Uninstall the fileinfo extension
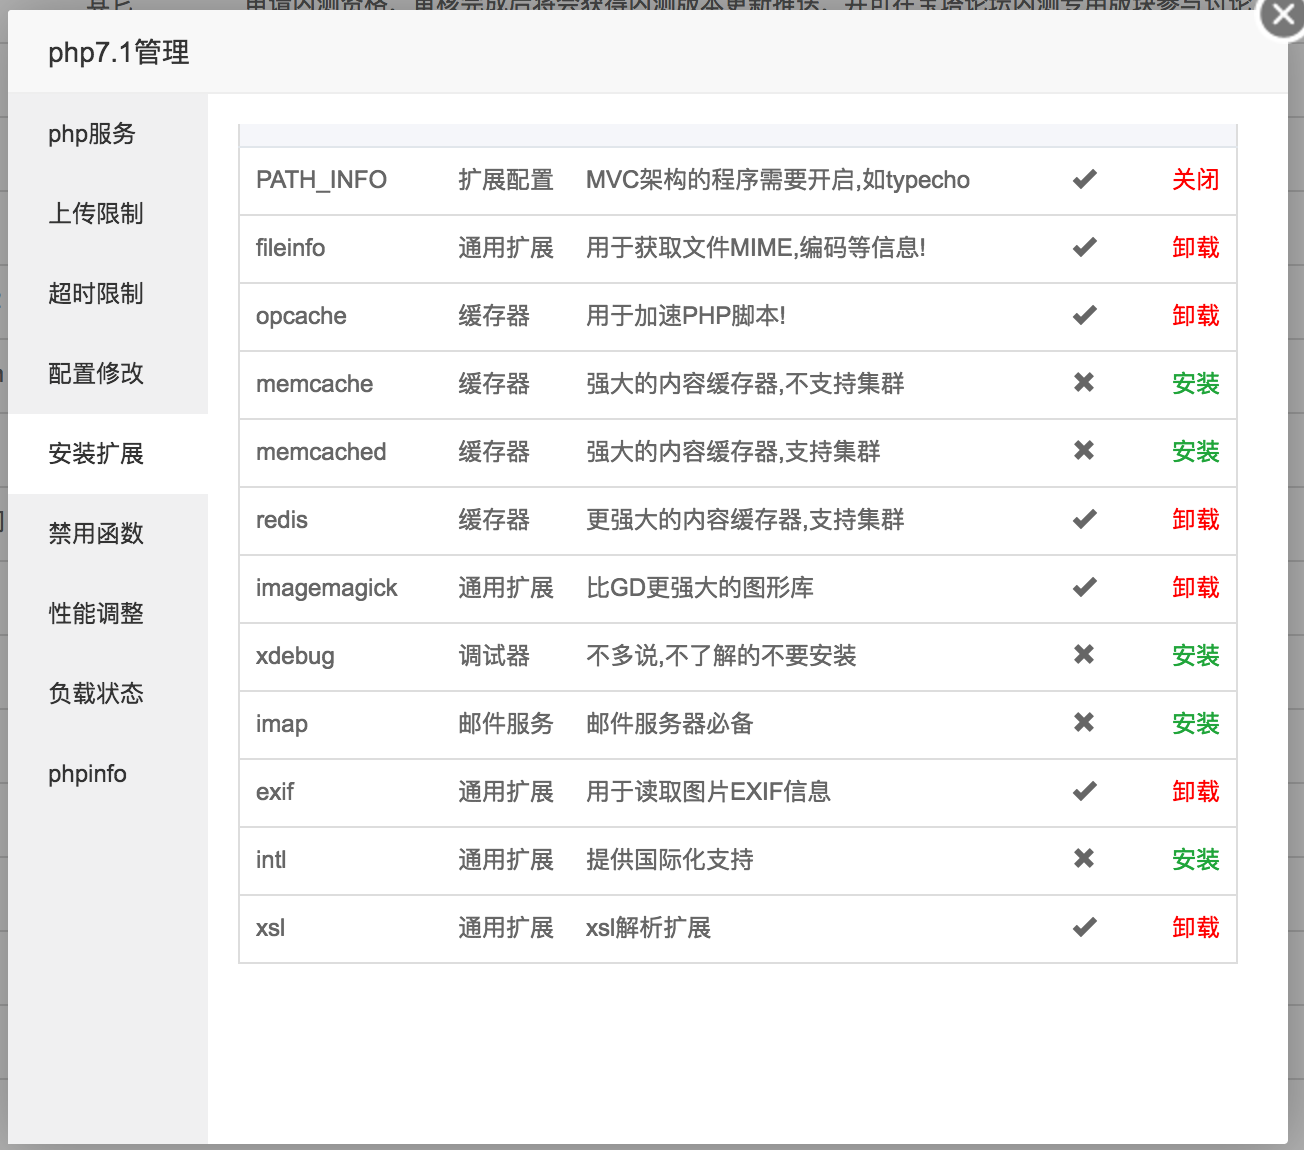Image resolution: width=1304 pixels, height=1150 pixels. (x=1196, y=248)
